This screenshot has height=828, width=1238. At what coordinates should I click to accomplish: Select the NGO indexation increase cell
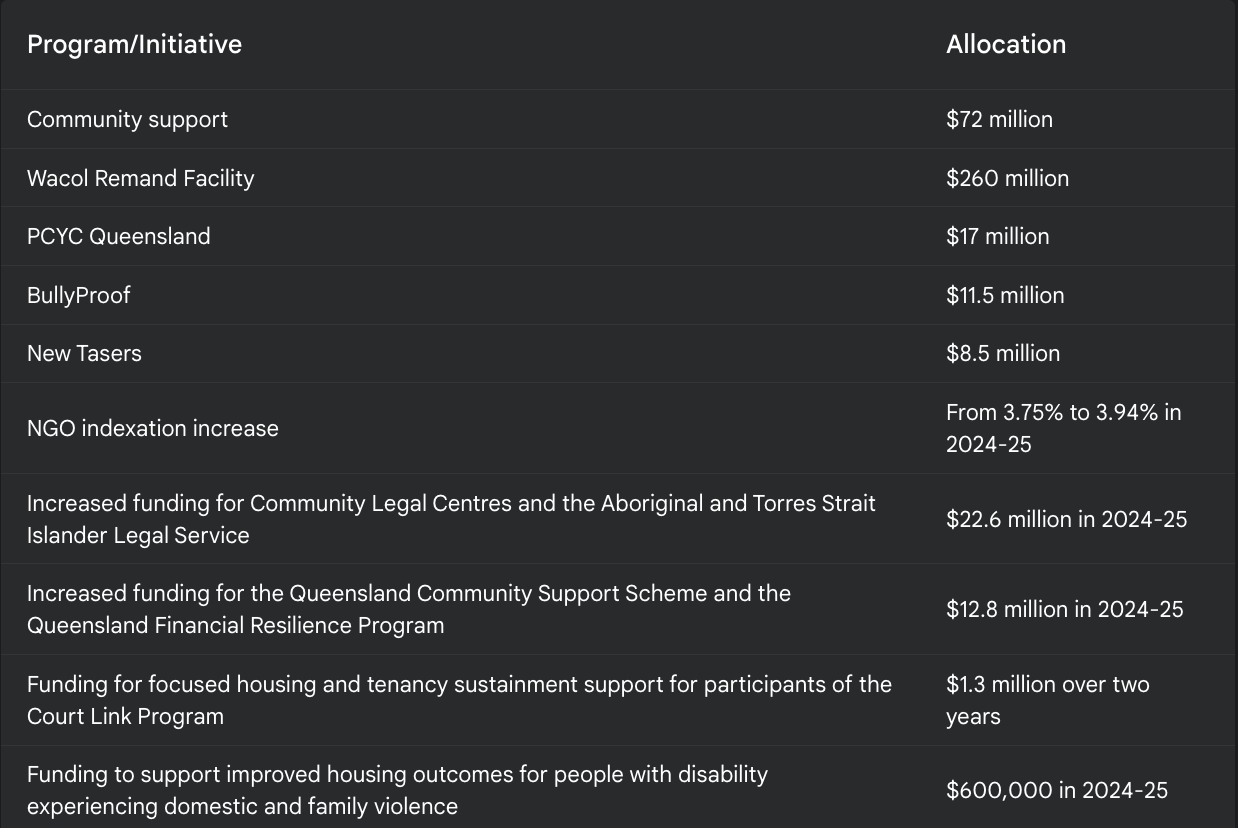click(x=152, y=428)
